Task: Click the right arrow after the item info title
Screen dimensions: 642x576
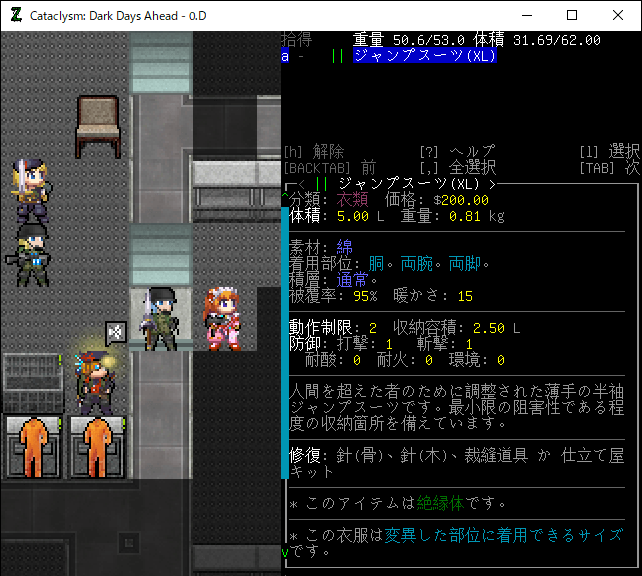Action: click(x=493, y=185)
